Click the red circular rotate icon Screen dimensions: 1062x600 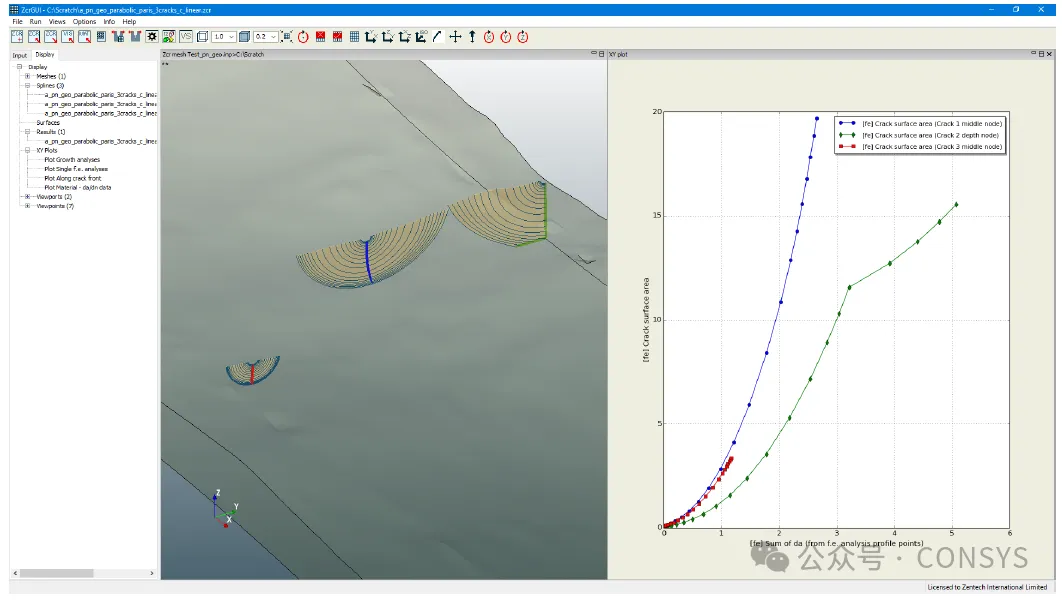[x=303, y=37]
